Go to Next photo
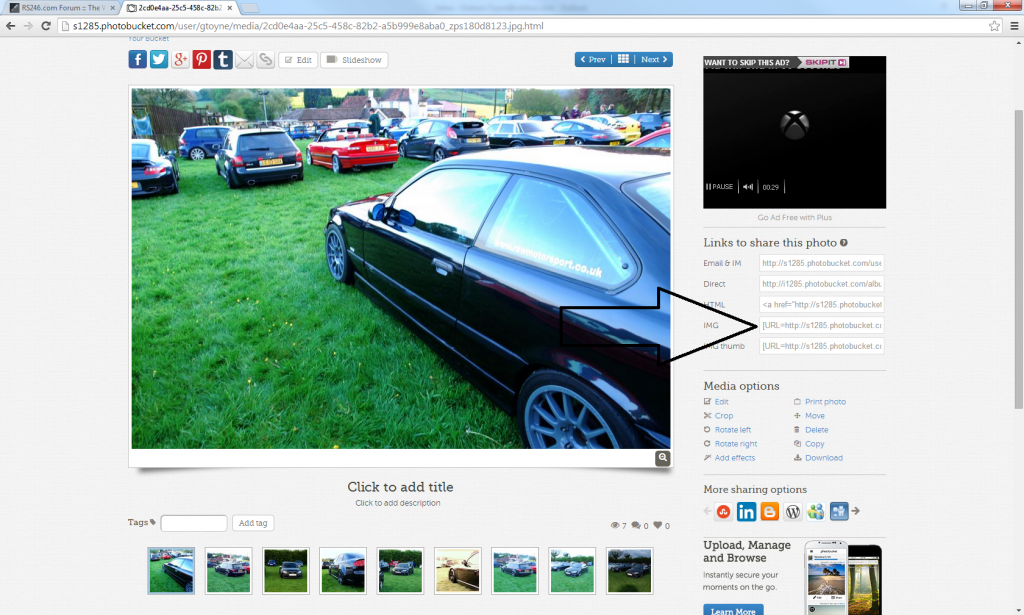The width and height of the screenshot is (1024, 615). point(654,59)
